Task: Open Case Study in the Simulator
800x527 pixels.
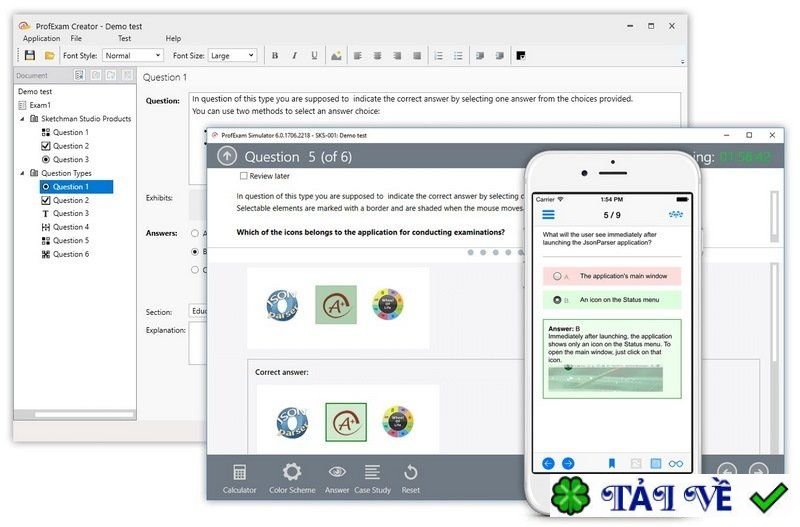Action: click(372, 479)
